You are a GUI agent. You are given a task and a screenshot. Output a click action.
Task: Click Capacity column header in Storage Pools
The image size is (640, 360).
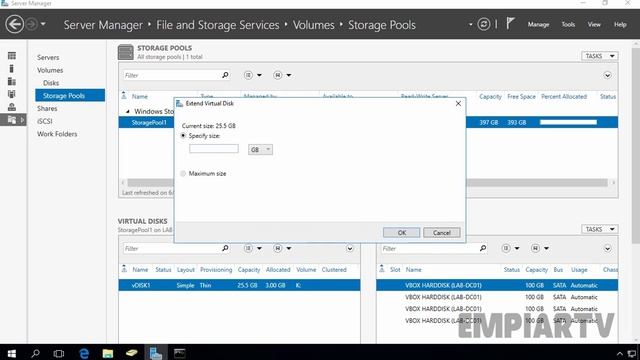490,97
